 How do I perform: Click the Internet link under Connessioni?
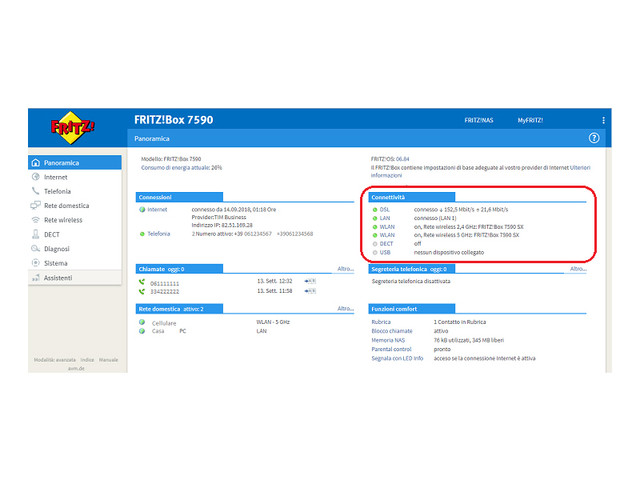pyautogui.click(x=157, y=209)
